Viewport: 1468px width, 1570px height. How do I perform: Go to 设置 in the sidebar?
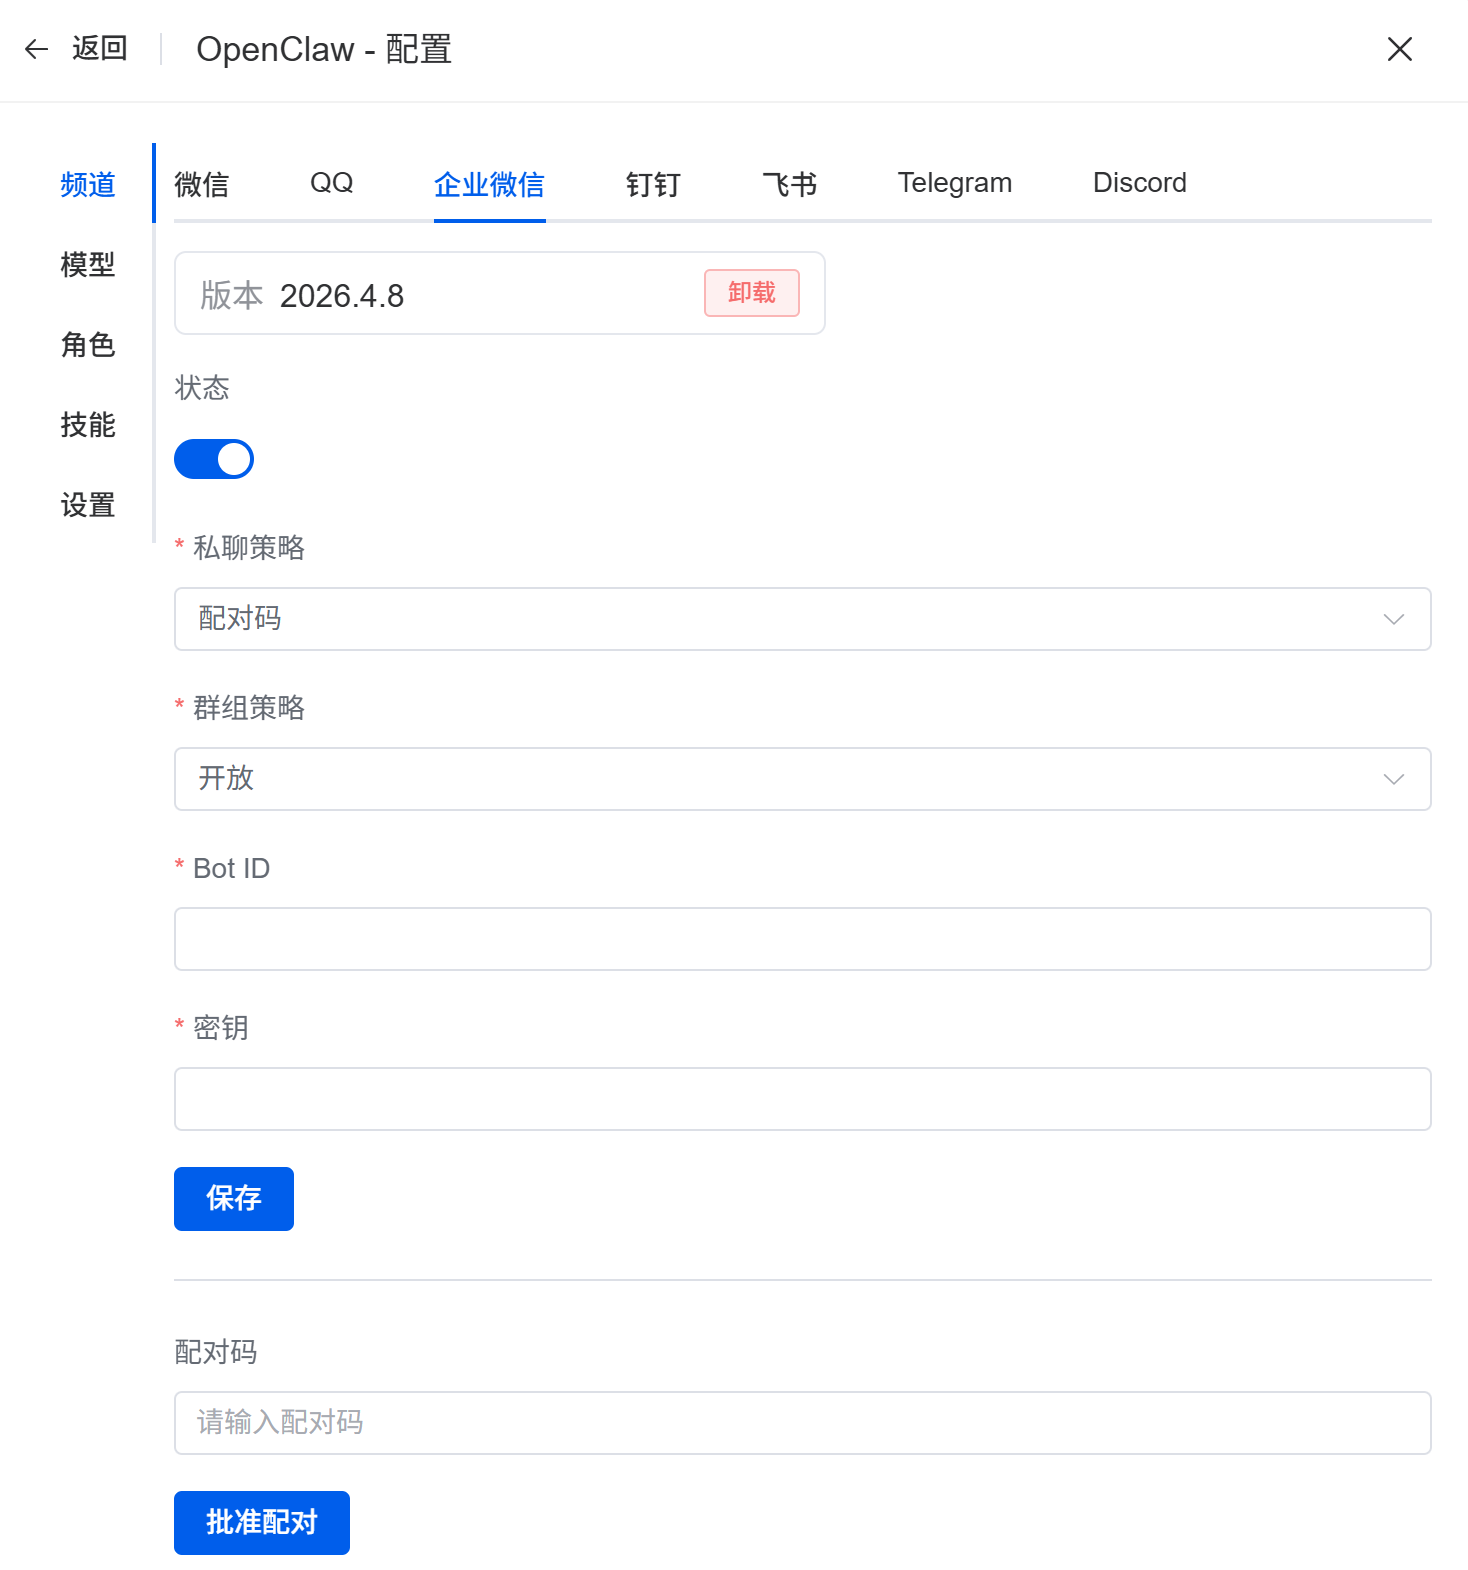(88, 505)
